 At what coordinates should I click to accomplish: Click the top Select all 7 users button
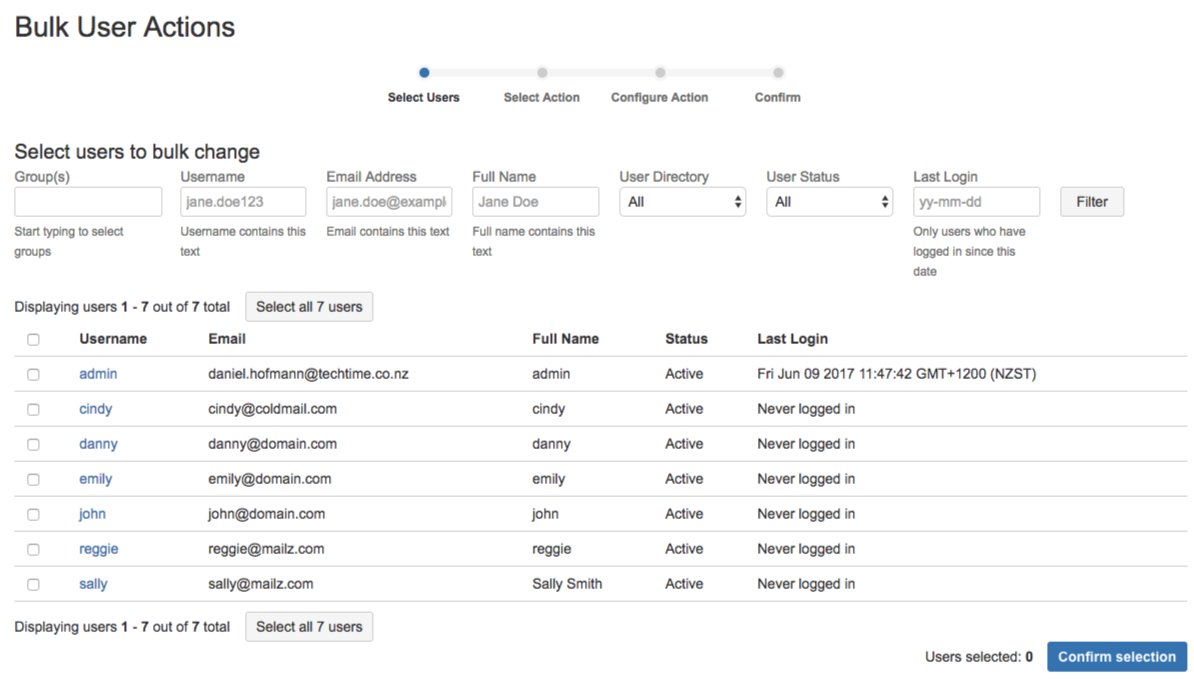(x=309, y=307)
